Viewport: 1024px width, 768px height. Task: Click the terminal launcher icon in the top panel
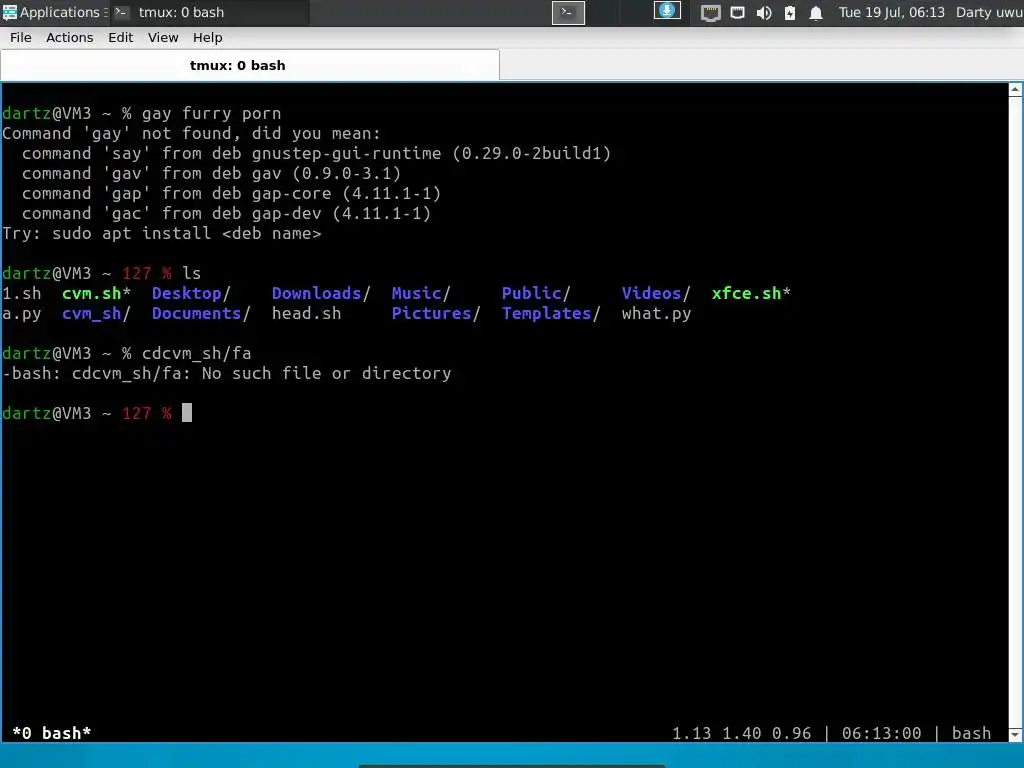pos(568,12)
